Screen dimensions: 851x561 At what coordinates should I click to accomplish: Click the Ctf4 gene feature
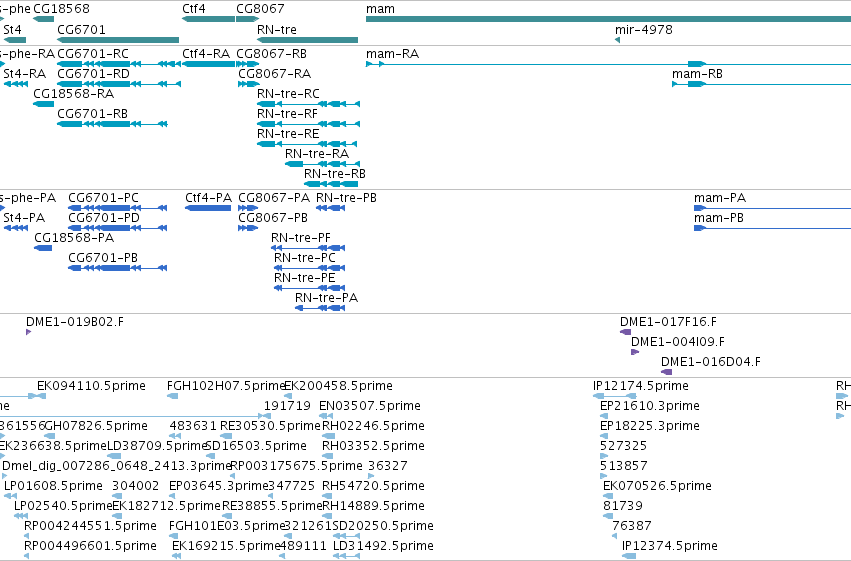(x=208, y=19)
